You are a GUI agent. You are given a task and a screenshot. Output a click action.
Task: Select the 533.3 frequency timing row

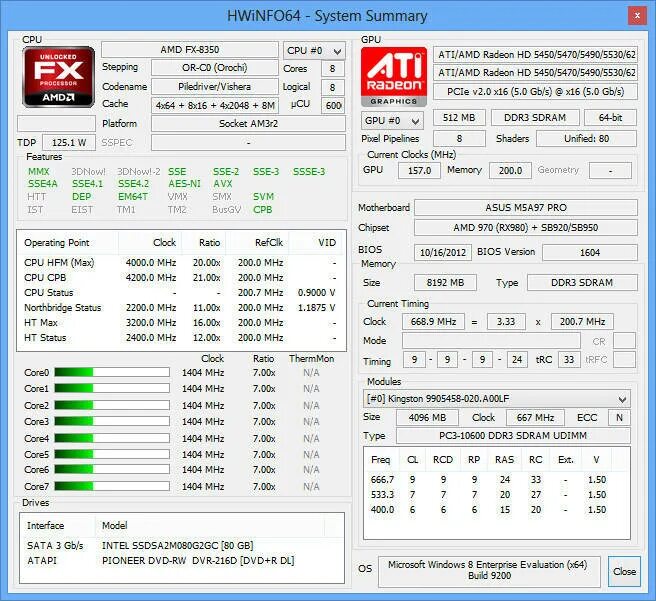497,495
